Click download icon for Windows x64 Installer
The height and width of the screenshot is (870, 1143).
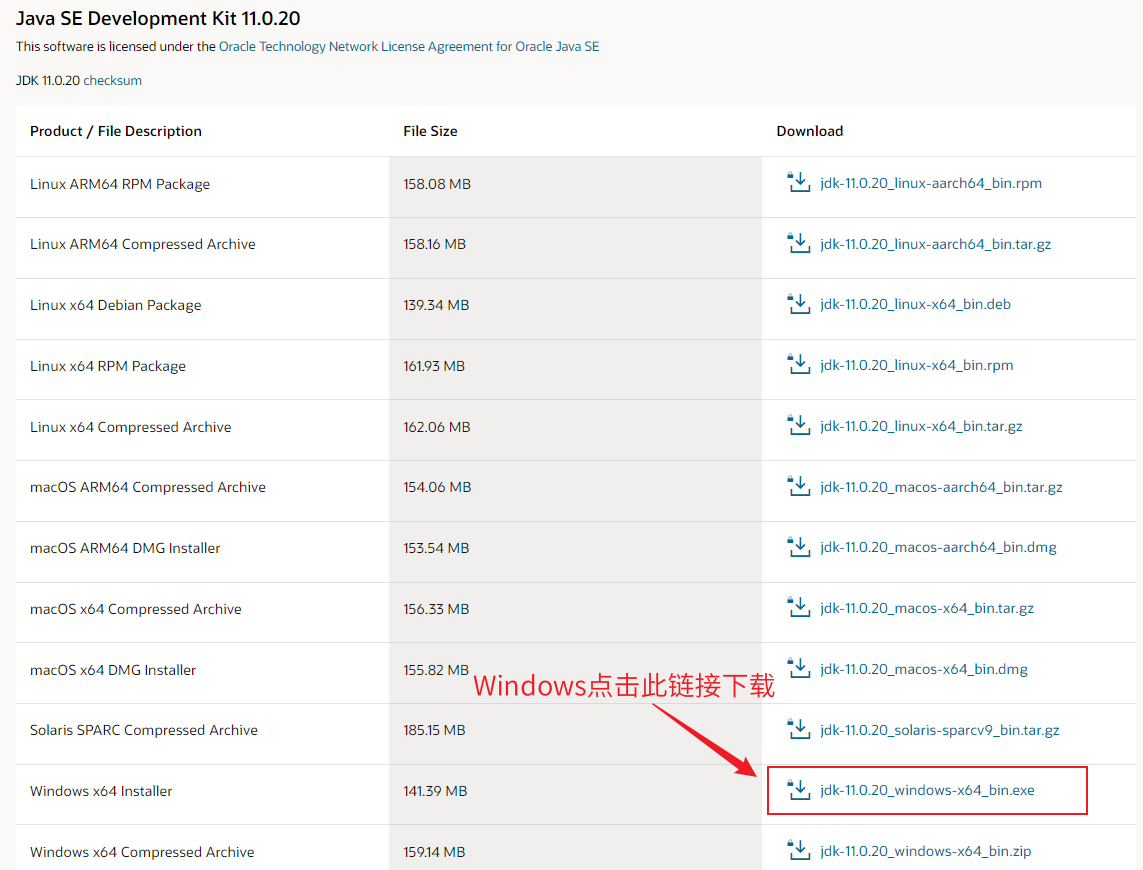798,790
